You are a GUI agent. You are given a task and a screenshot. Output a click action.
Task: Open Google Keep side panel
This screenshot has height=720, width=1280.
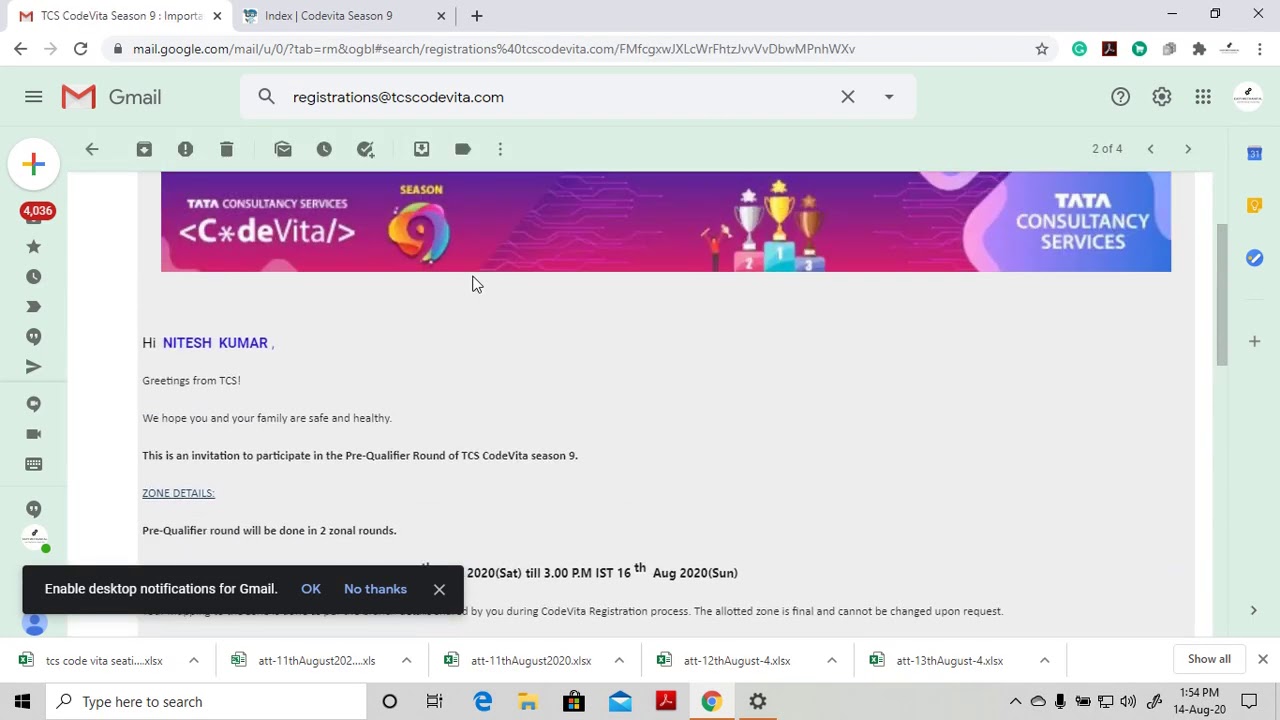[1254, 205]
